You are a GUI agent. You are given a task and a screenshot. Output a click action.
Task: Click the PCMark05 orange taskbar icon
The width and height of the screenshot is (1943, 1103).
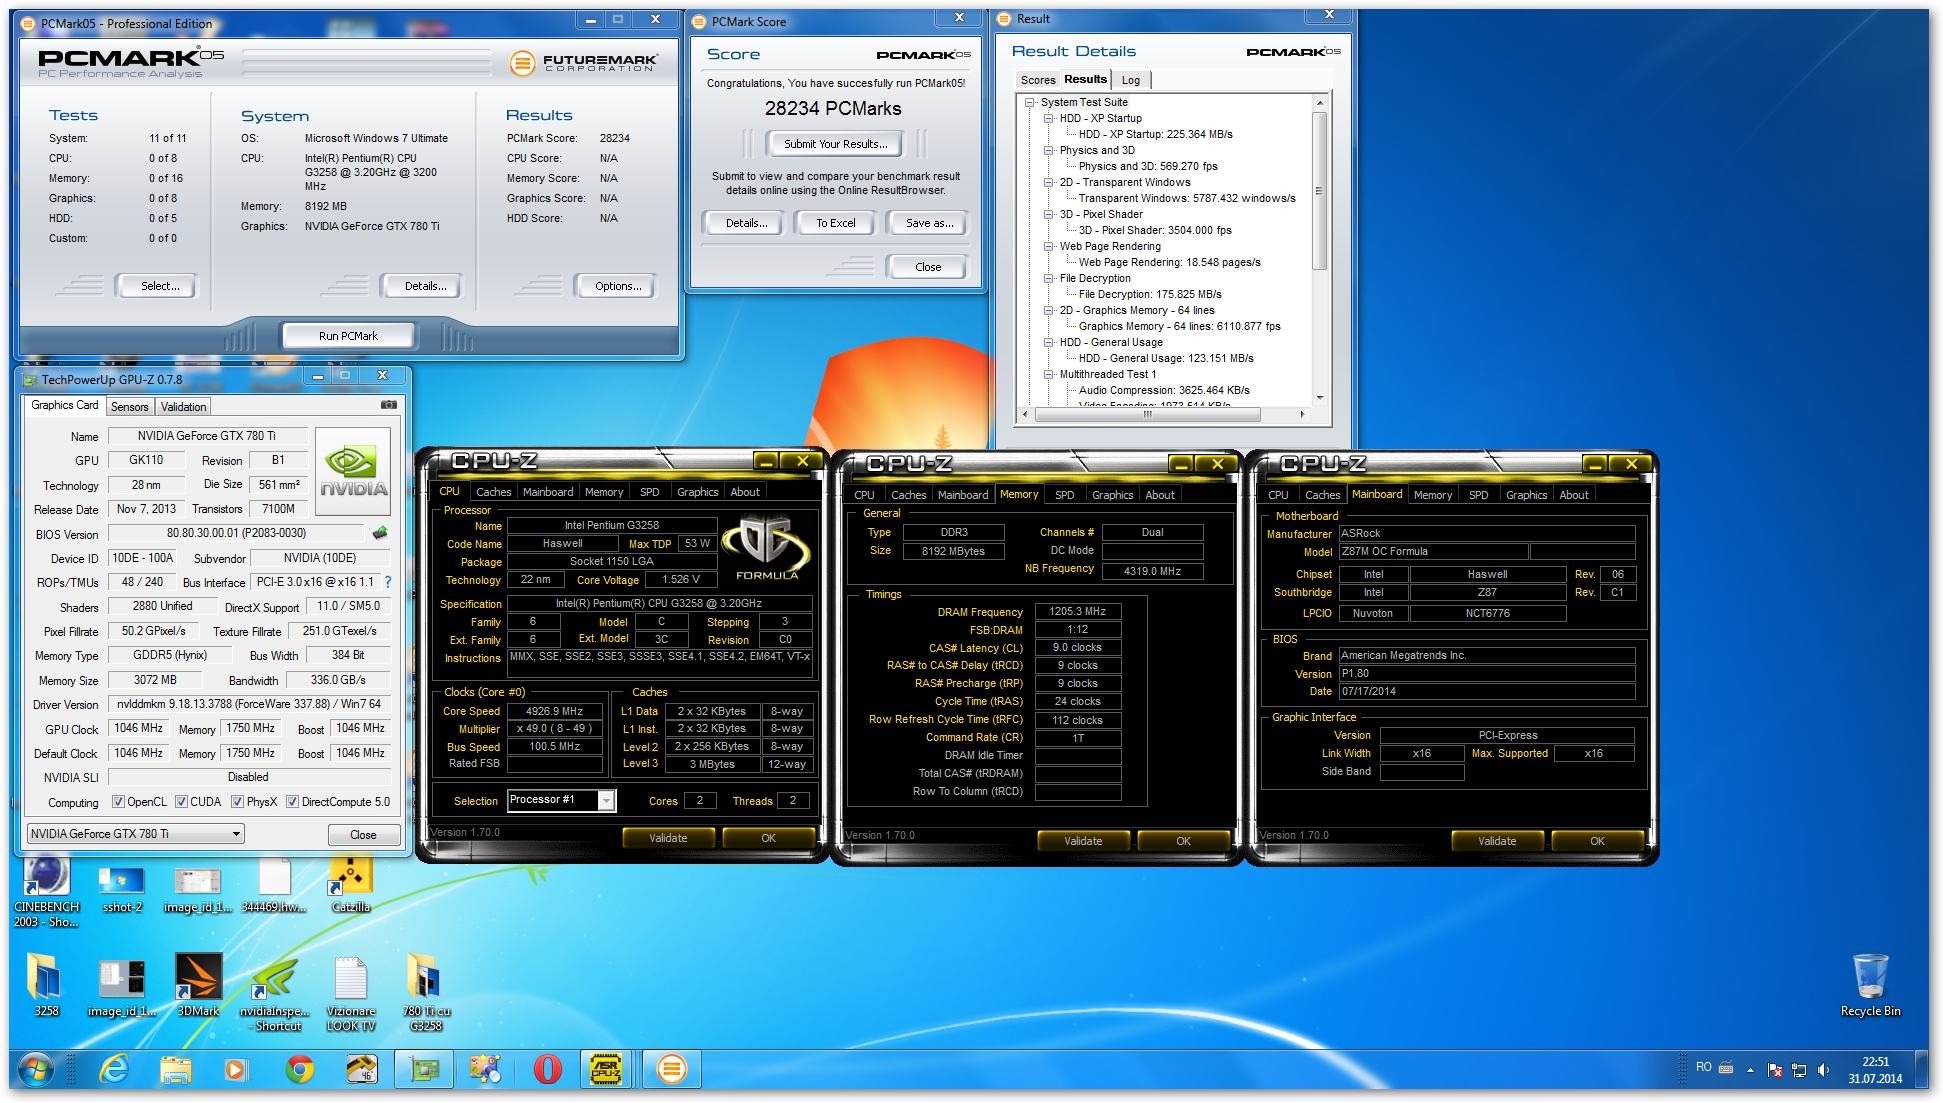tap(671, 1069)
